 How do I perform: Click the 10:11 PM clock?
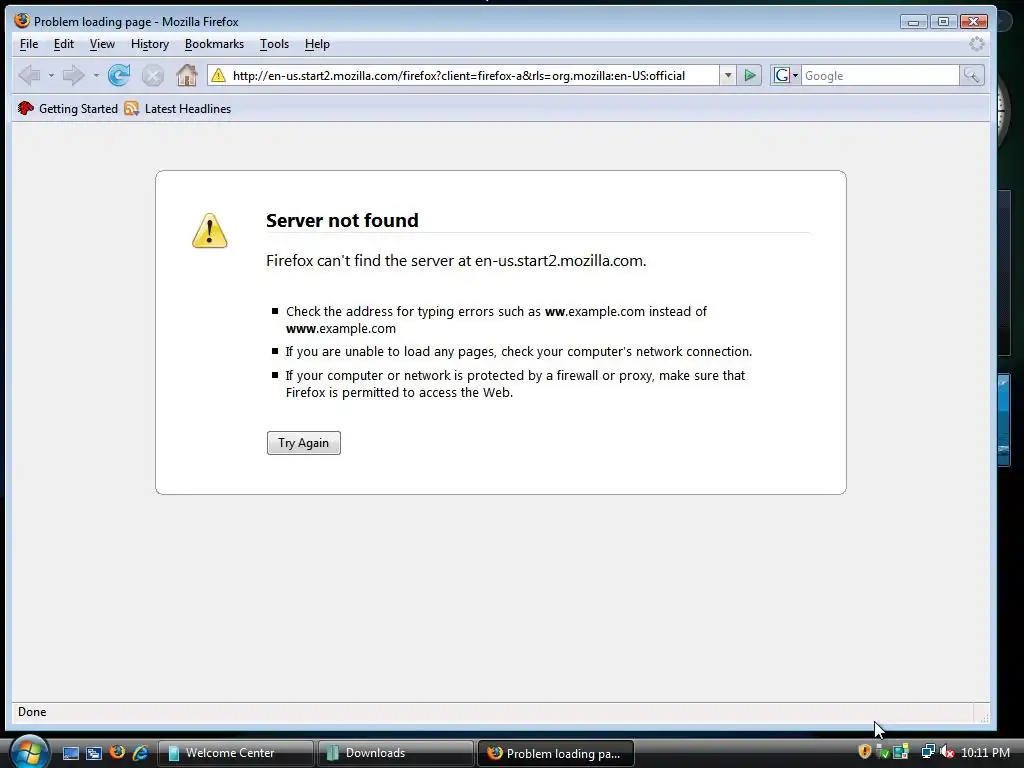pyautogui.click(x=985, y=752)
